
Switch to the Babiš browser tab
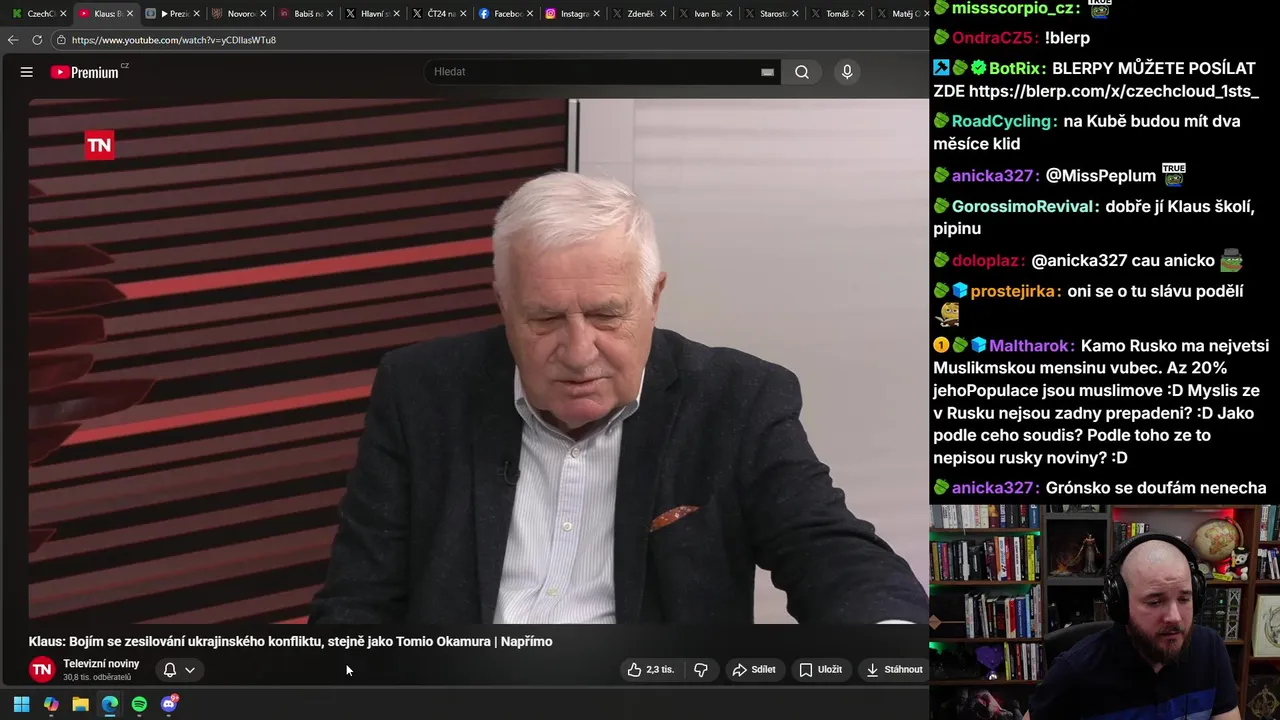(x=304, y=14)
